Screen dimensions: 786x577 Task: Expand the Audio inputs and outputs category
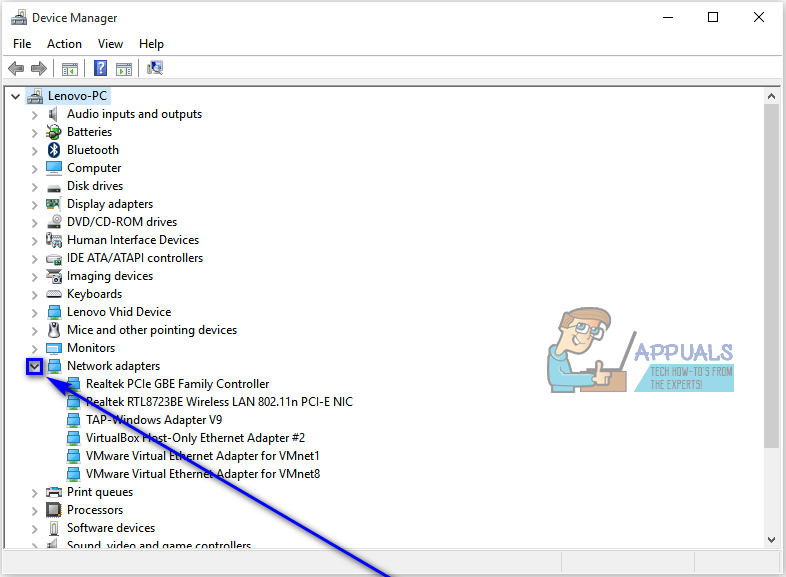tap(34, 115)
